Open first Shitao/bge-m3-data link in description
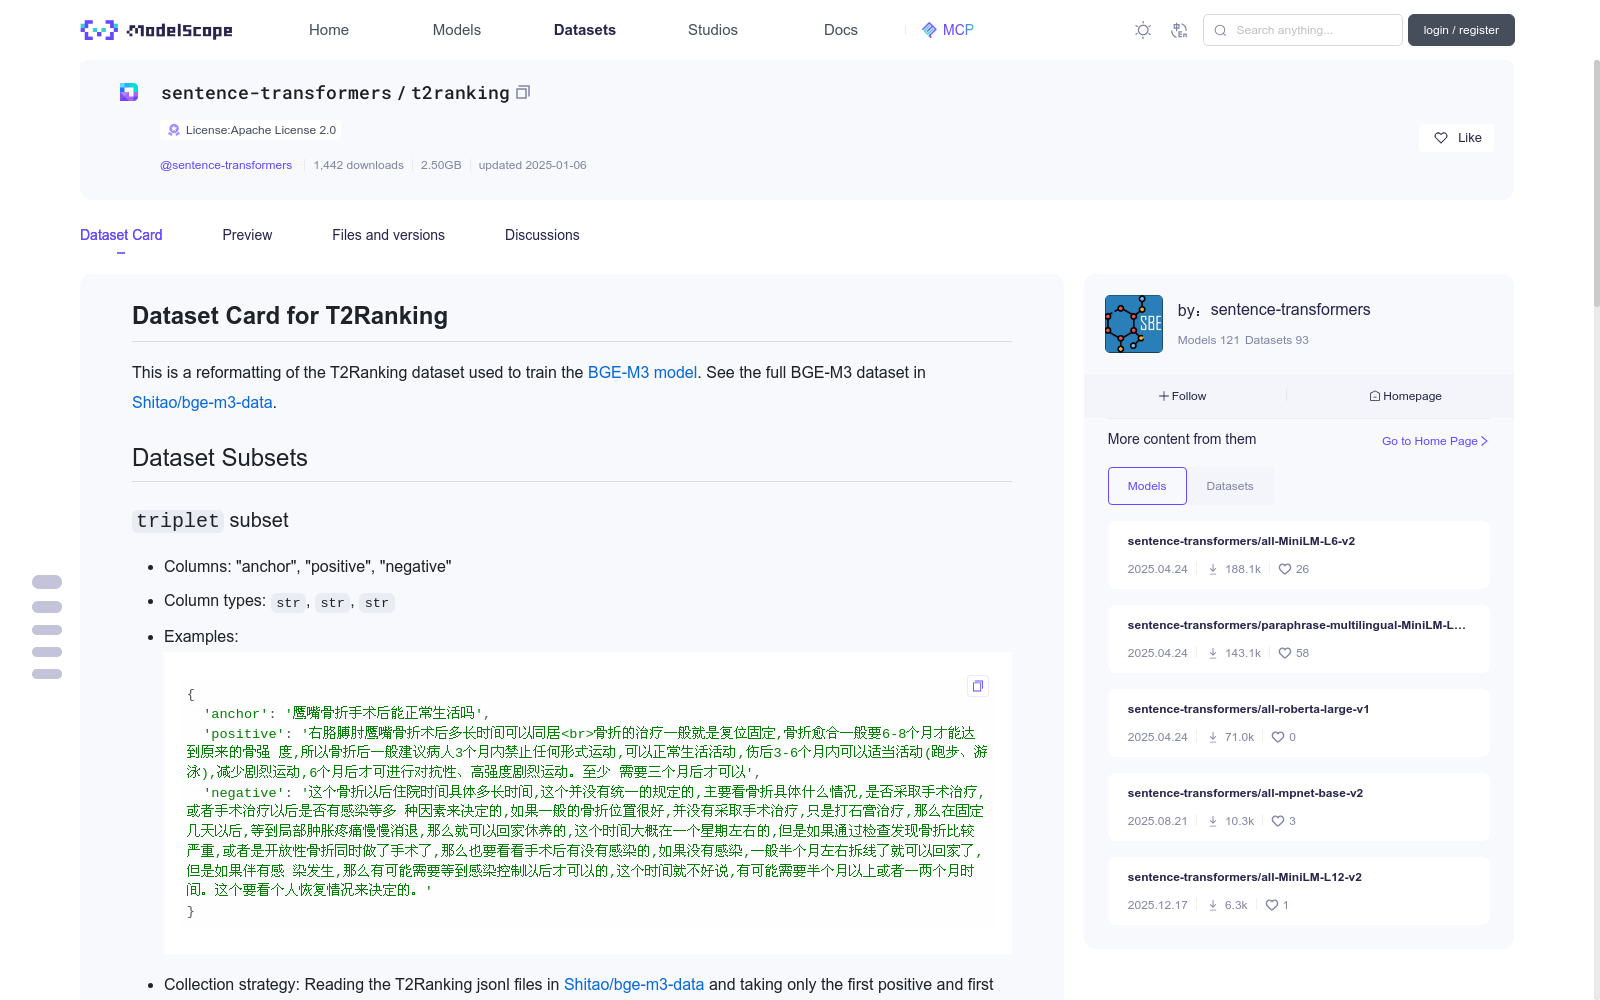 (x=202, y=402)
